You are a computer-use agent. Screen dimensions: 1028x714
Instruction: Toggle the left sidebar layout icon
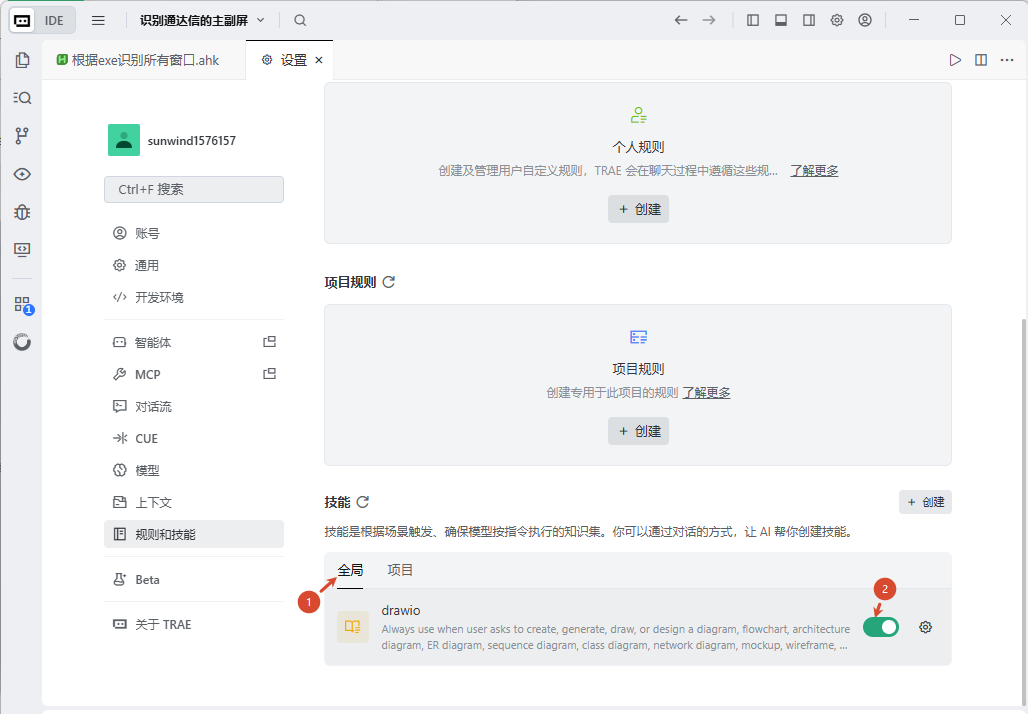click(x=753, y=20)
